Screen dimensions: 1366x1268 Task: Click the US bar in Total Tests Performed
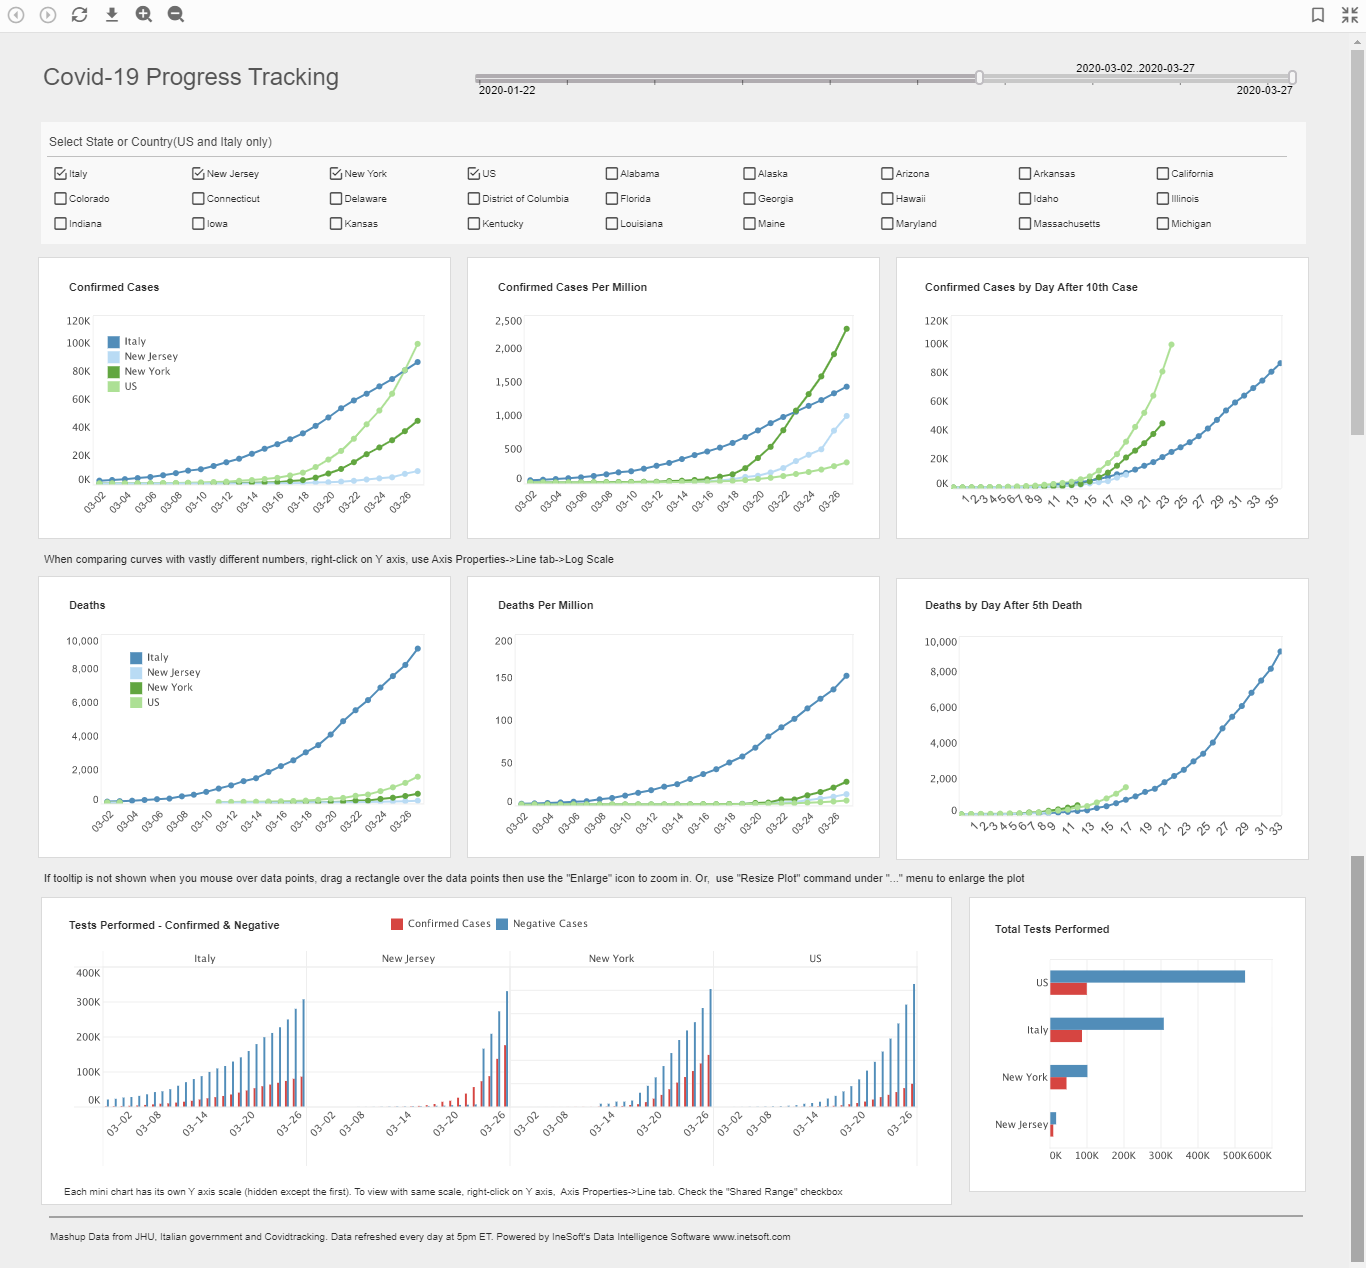(1147, 977)
